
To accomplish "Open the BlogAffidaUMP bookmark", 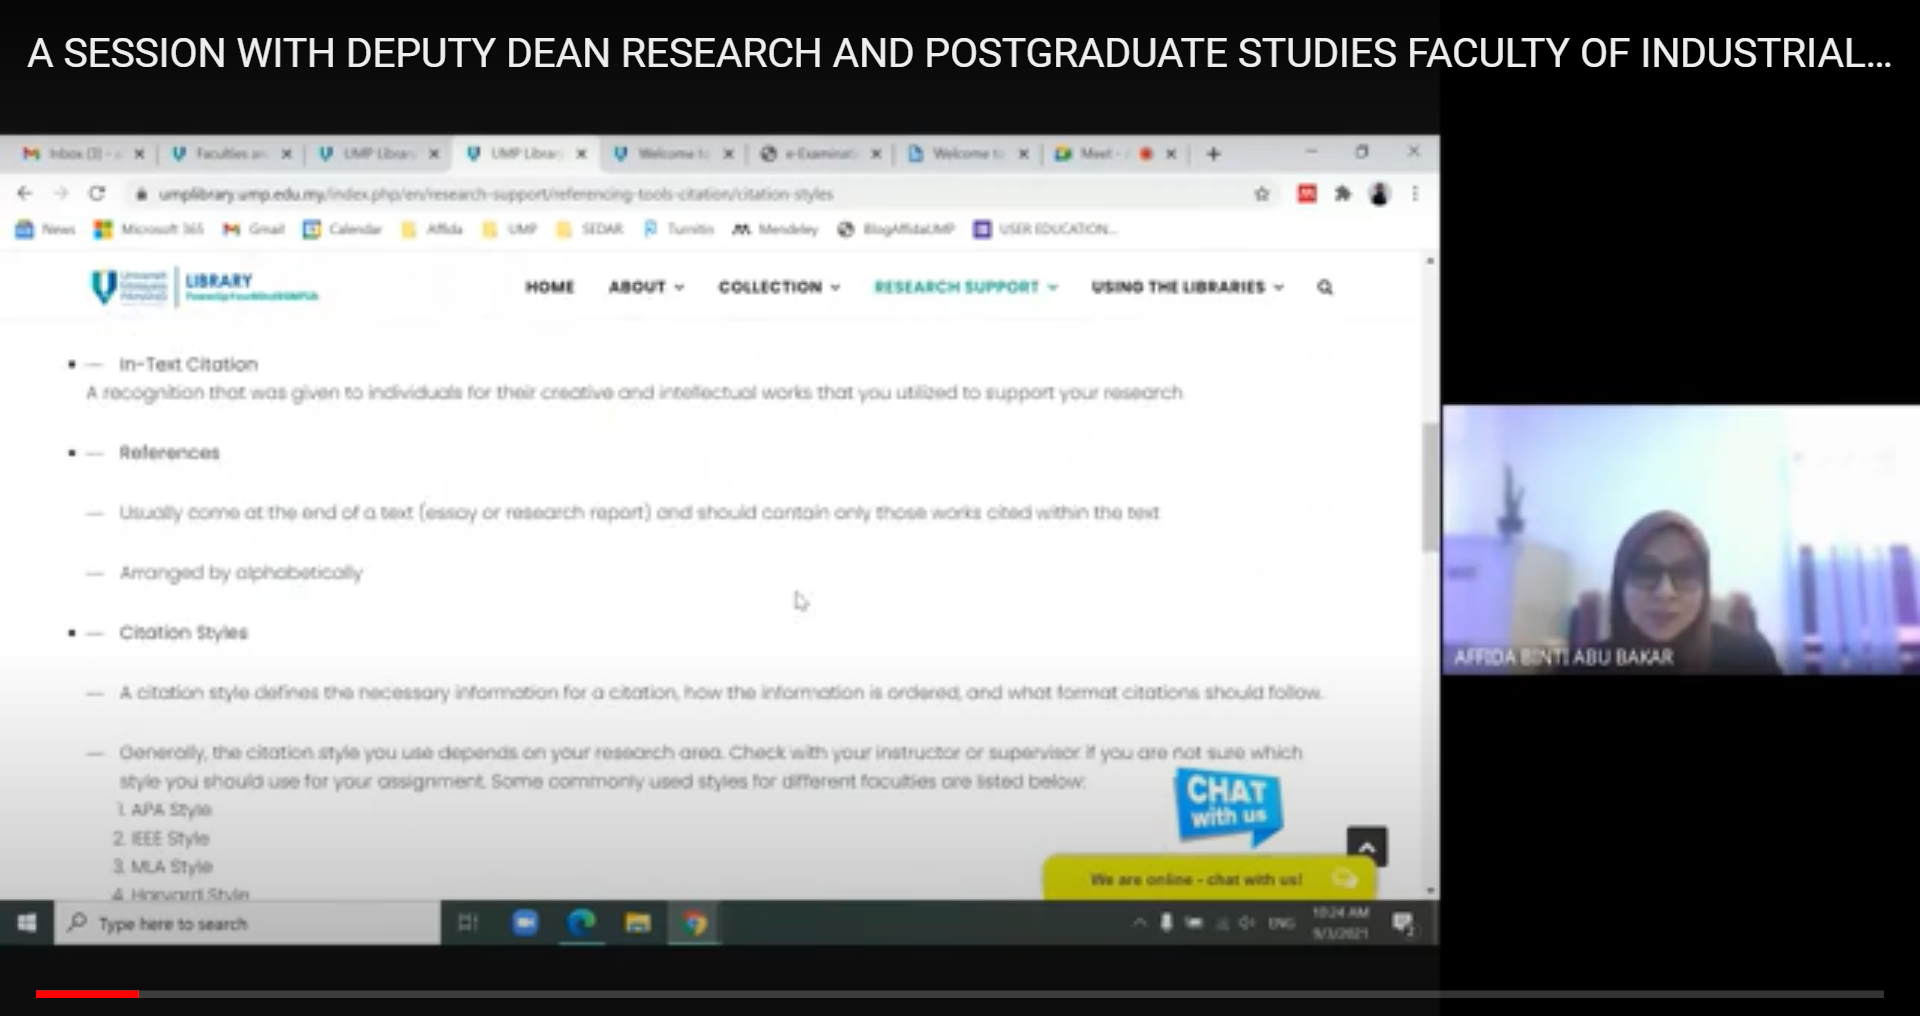I will [x=896, y=229].
